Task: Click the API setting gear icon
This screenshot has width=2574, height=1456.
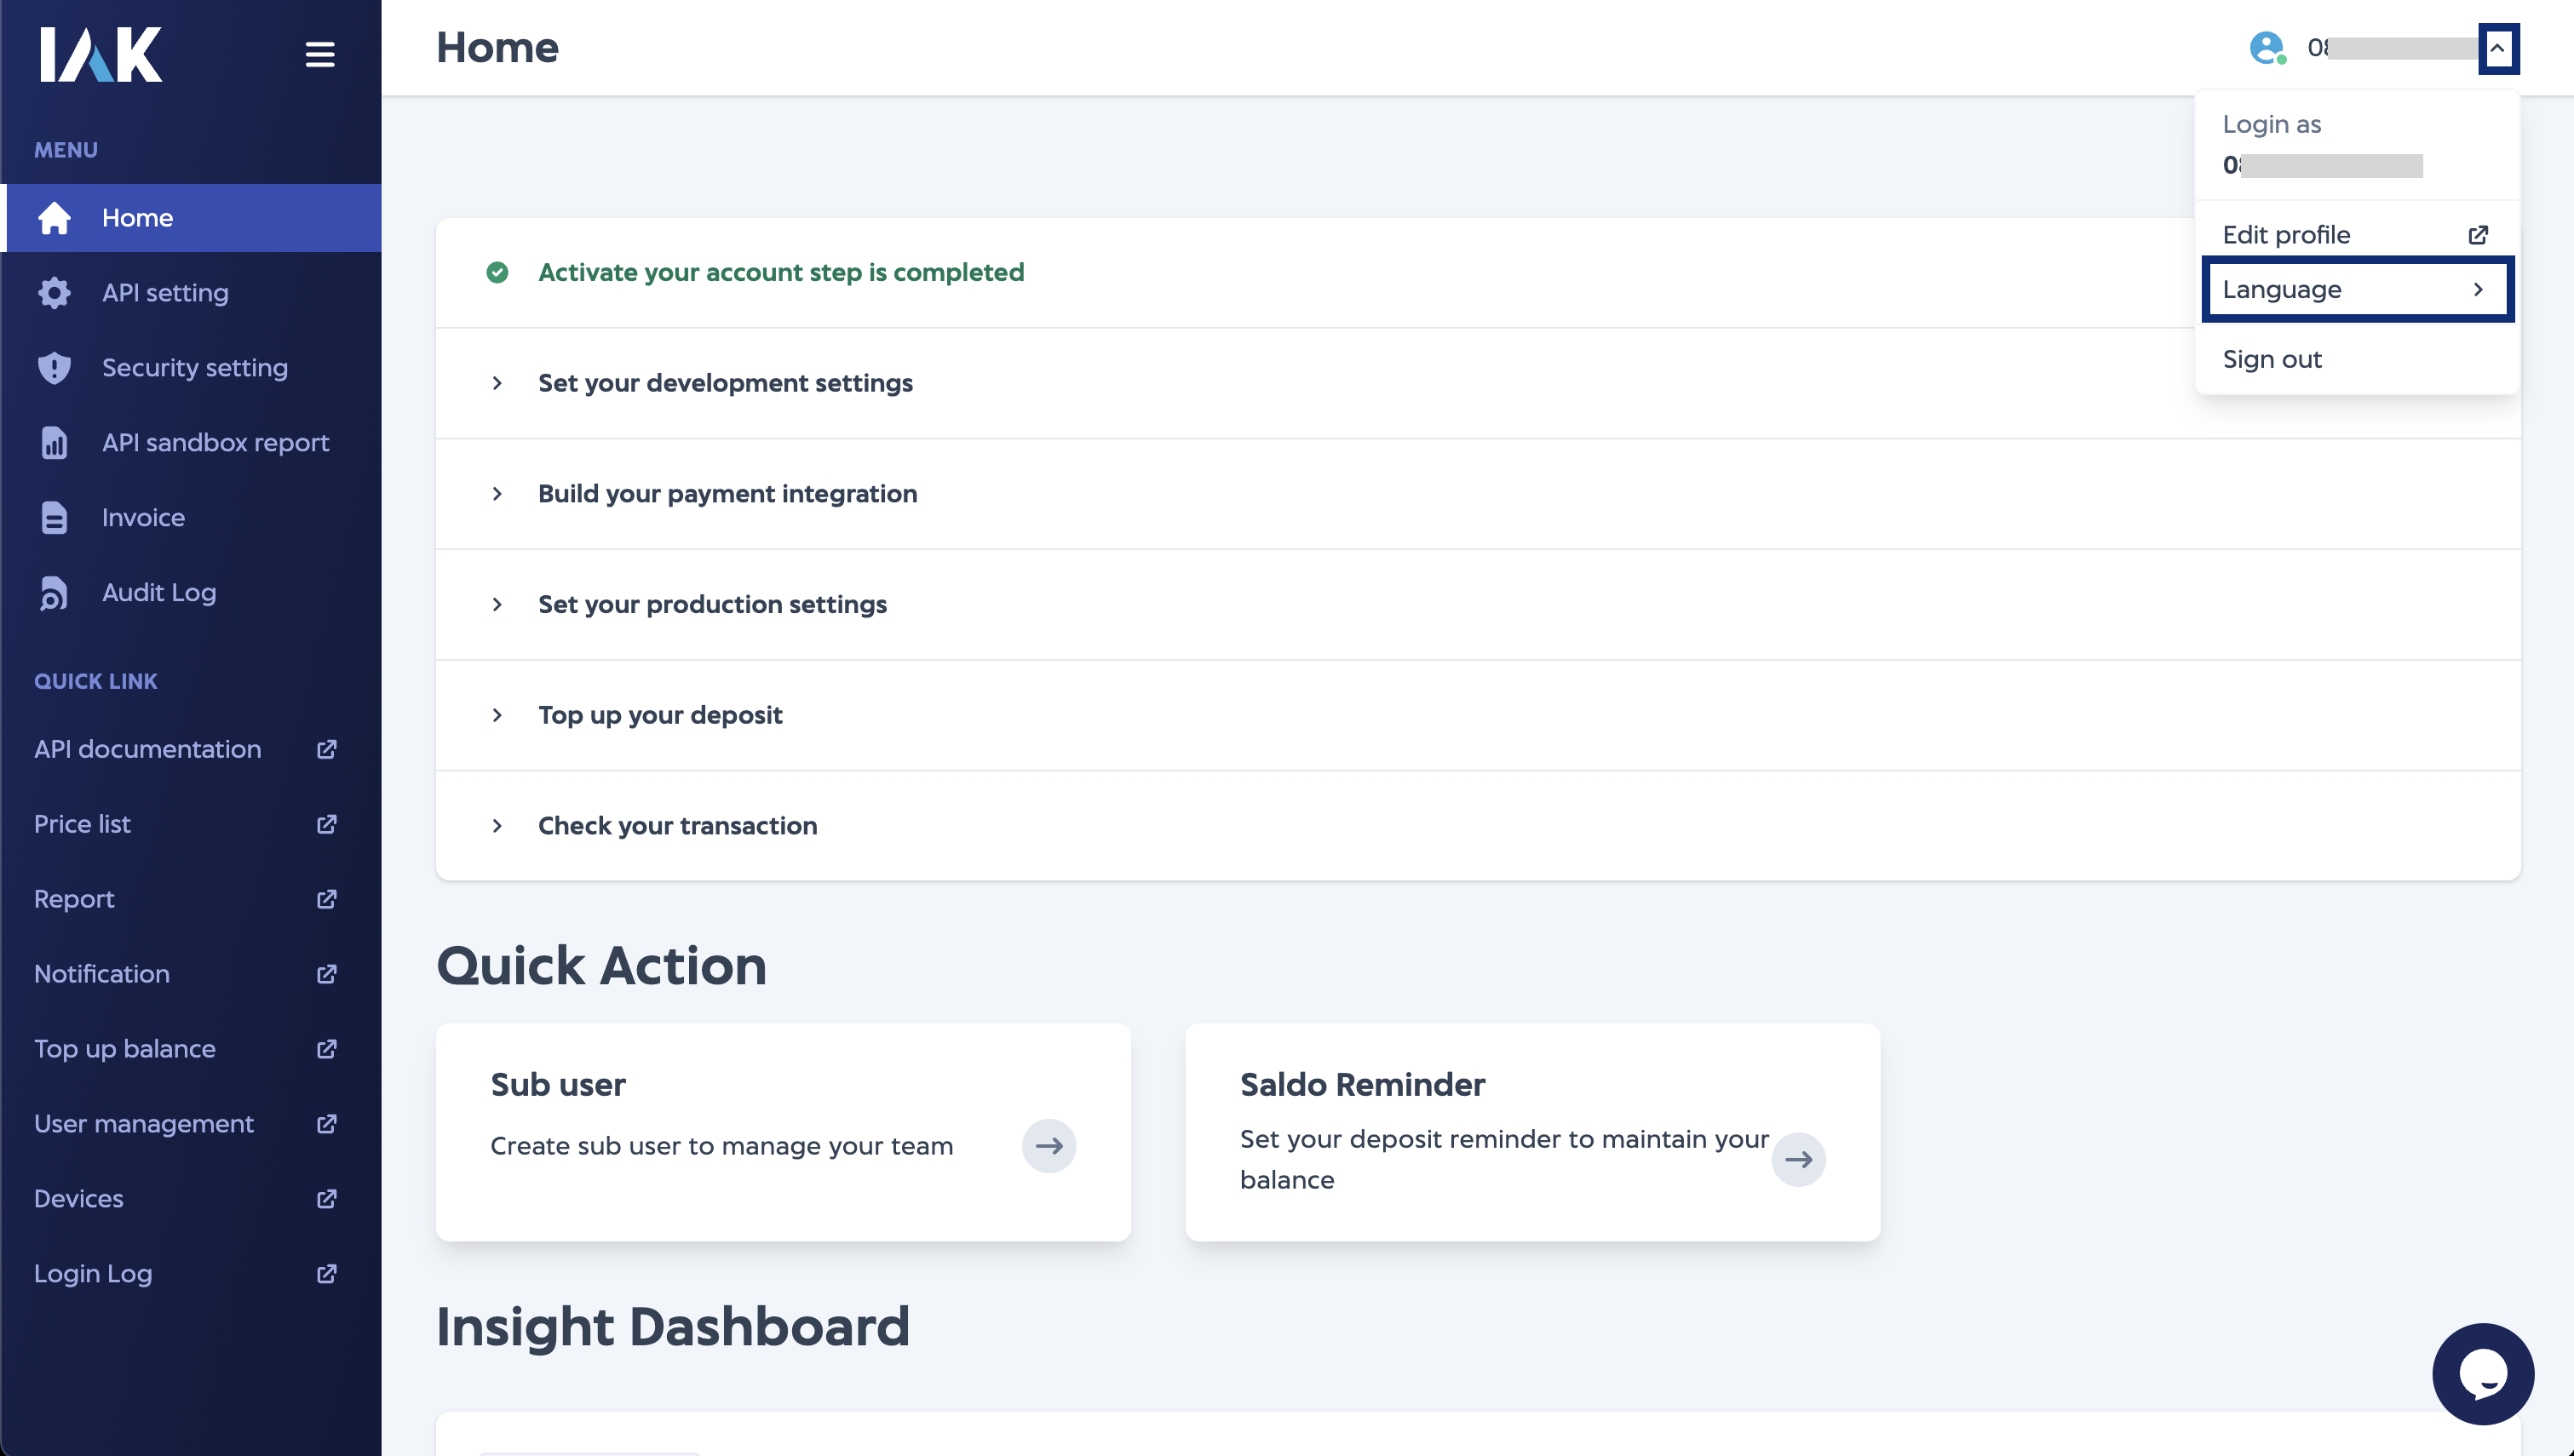Action: [x=54, y=293]
